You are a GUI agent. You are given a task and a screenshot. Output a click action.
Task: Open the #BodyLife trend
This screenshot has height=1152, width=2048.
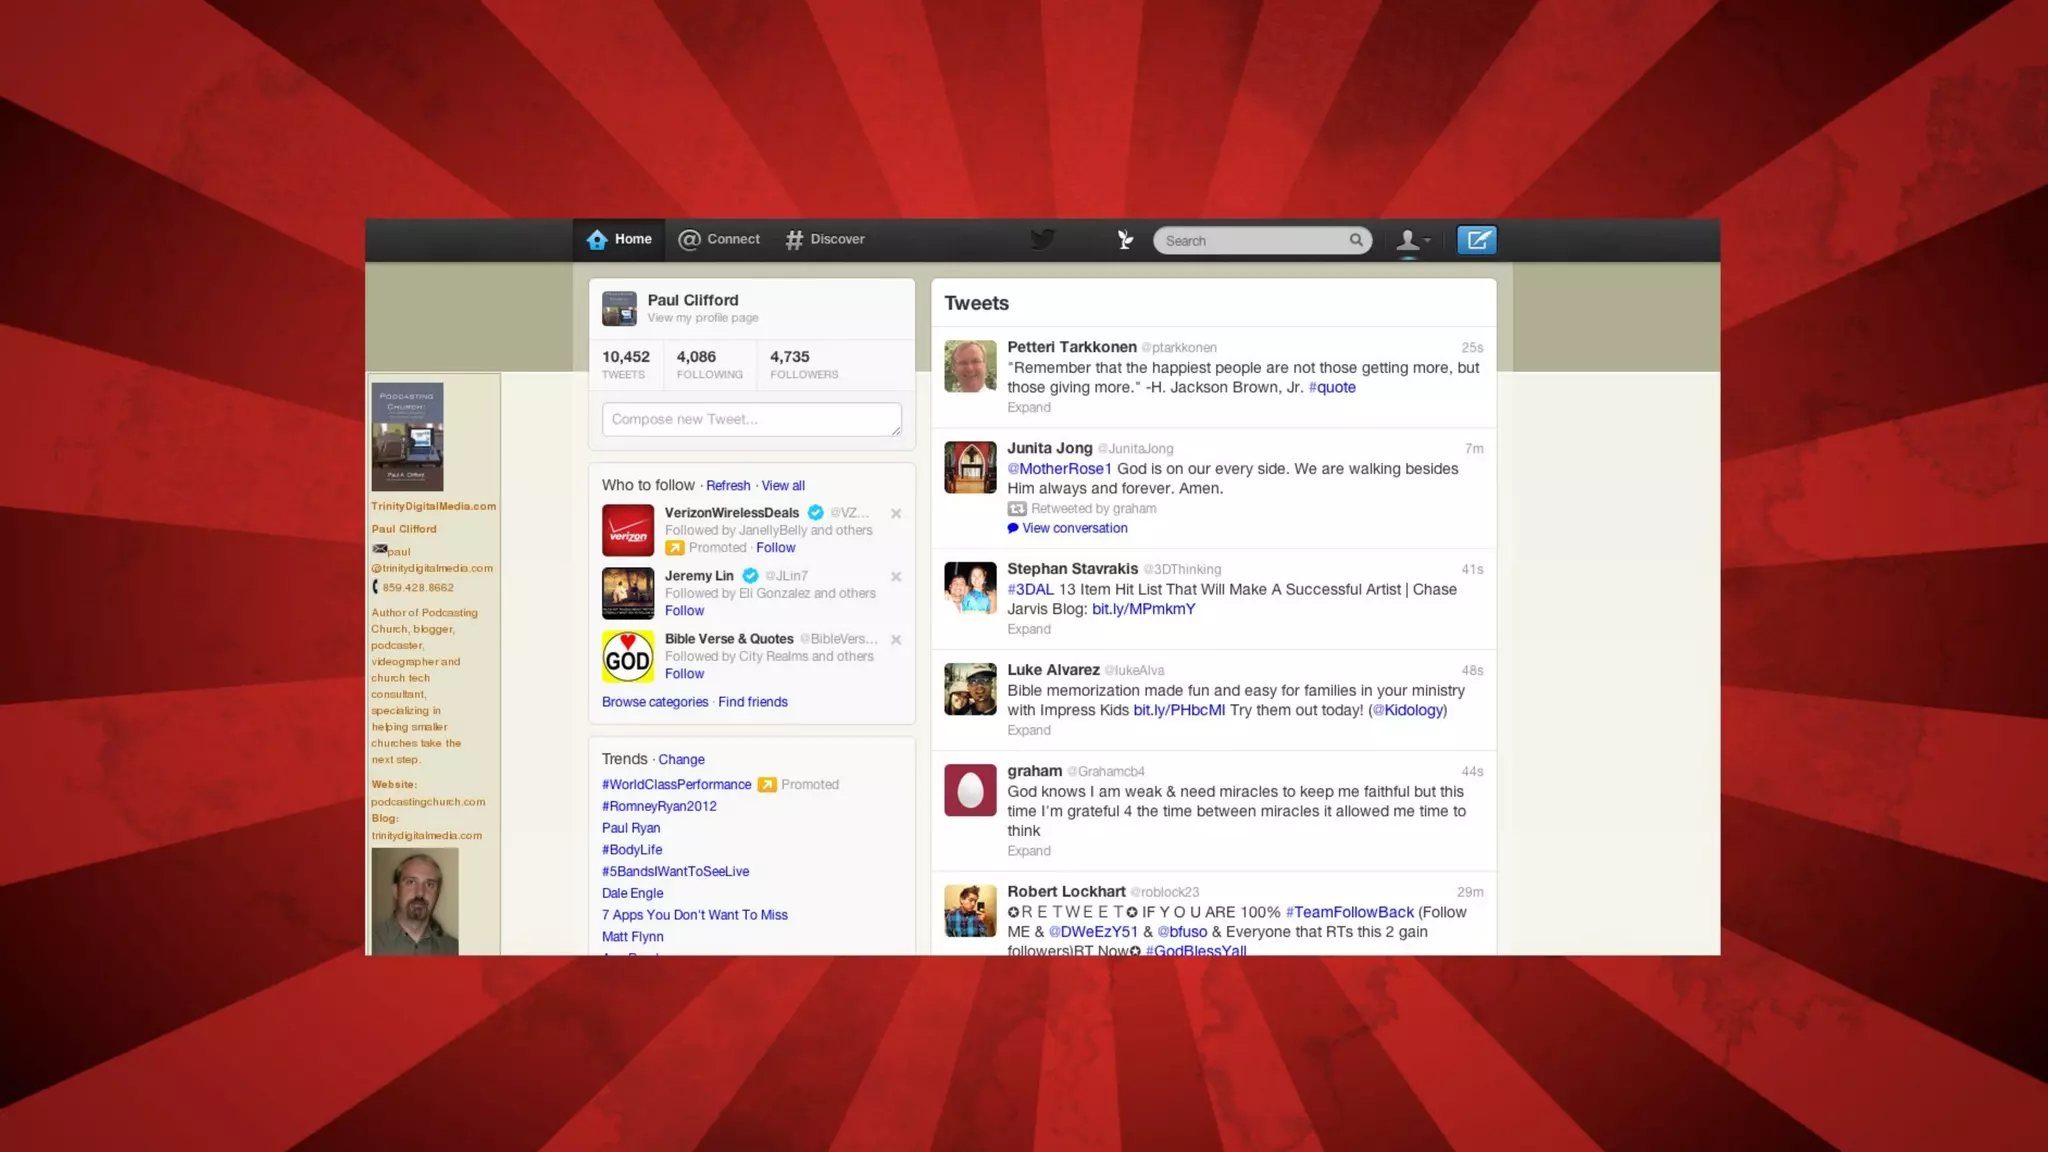(632, 850)
